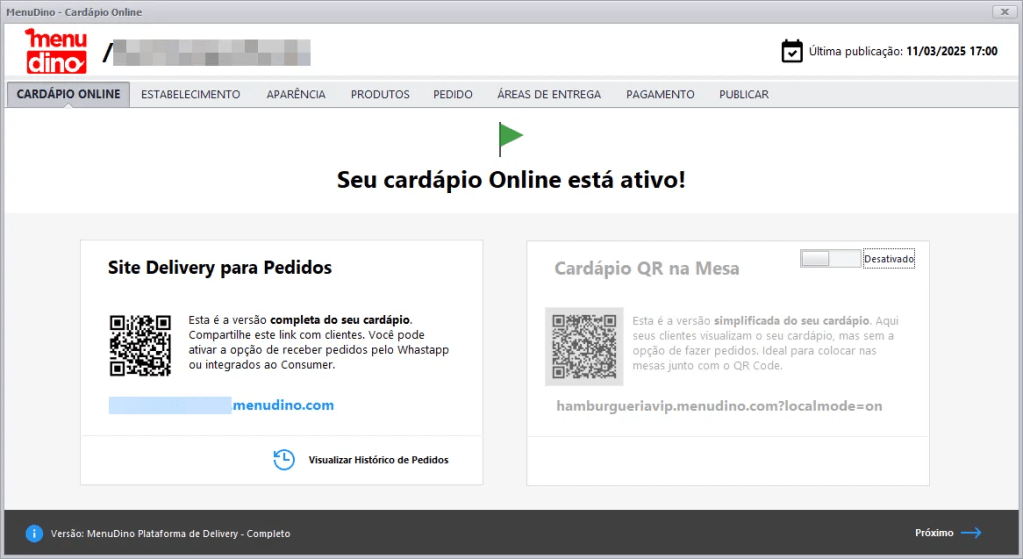Click the order history clock icon
This screenshot has height=559, width=1023.
pyautogui.click(x=284, y=460)
